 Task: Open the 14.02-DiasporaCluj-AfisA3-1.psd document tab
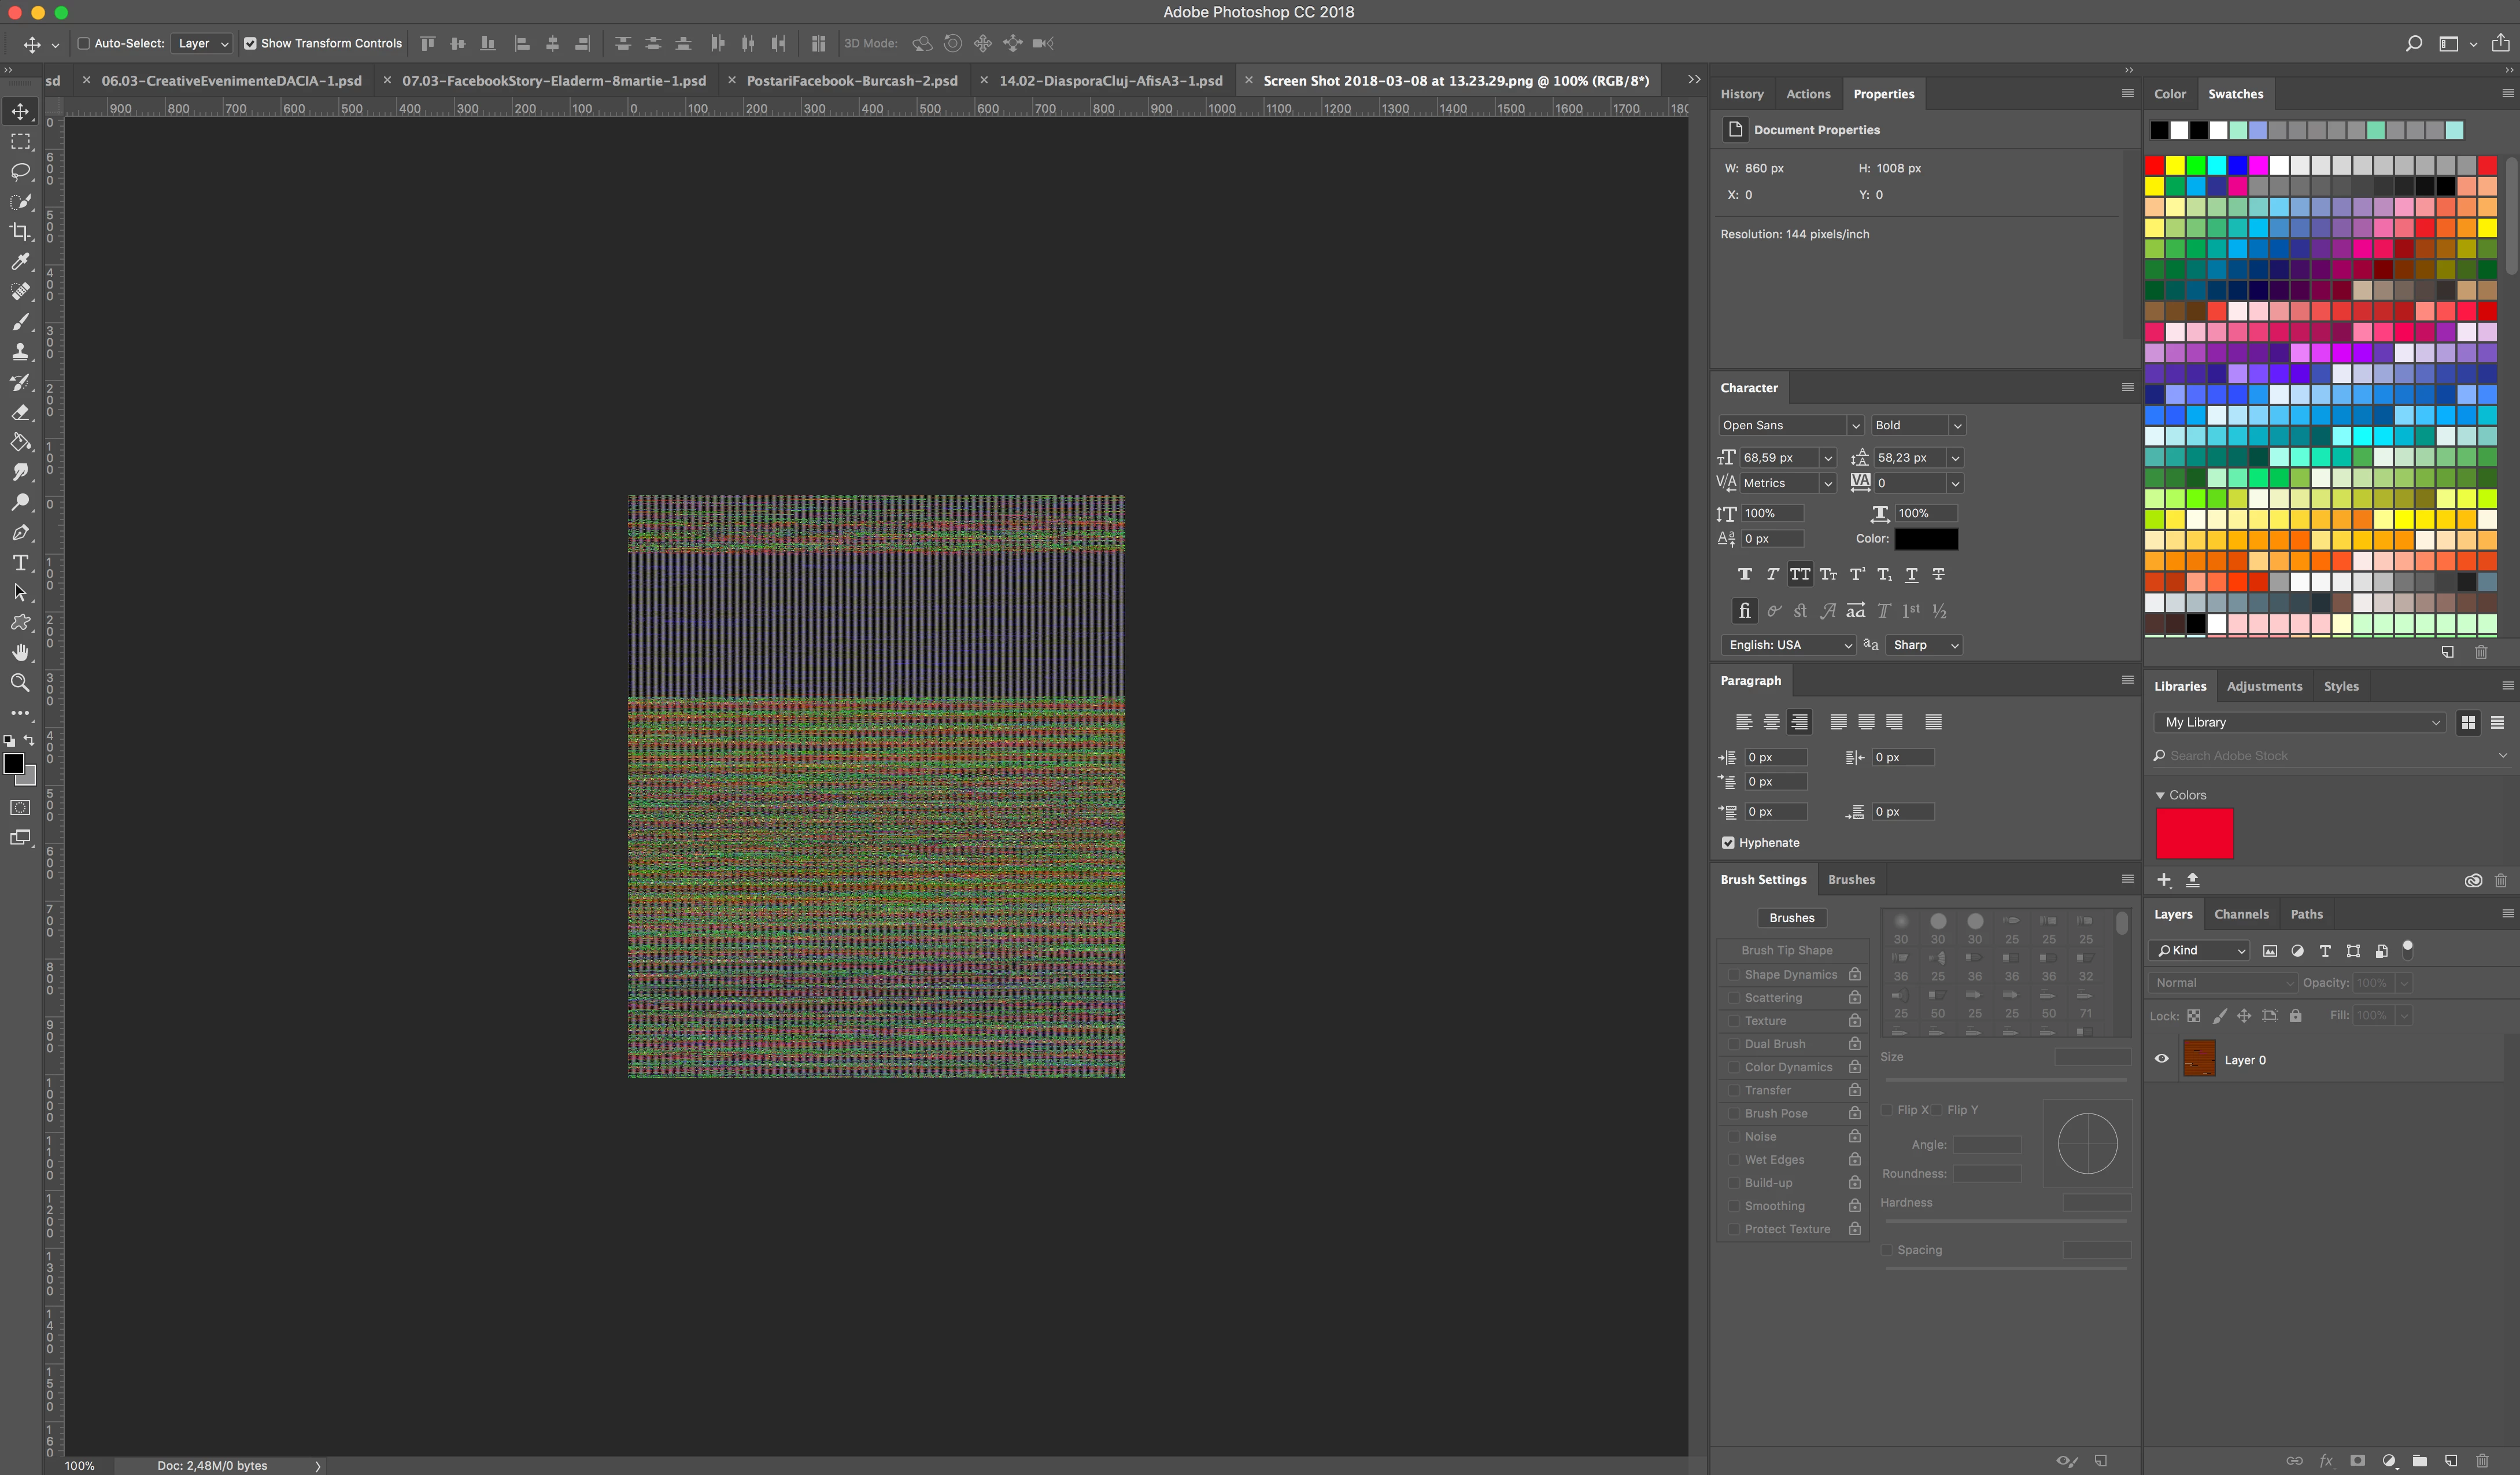[1110, 81]
